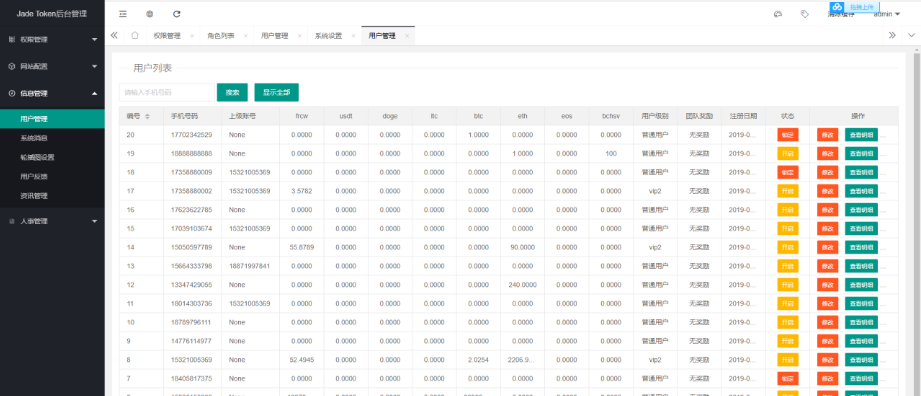Switch to the 角色列表 tab
The image size is (921, 396).
(221, 36)
